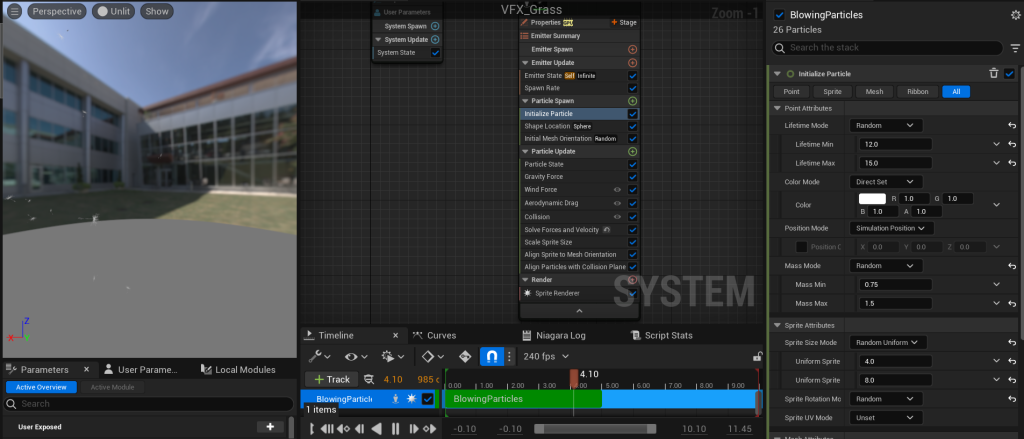Delete the Initialize Particle module via trash icon
1024x439 pixels.
(993, 73)
